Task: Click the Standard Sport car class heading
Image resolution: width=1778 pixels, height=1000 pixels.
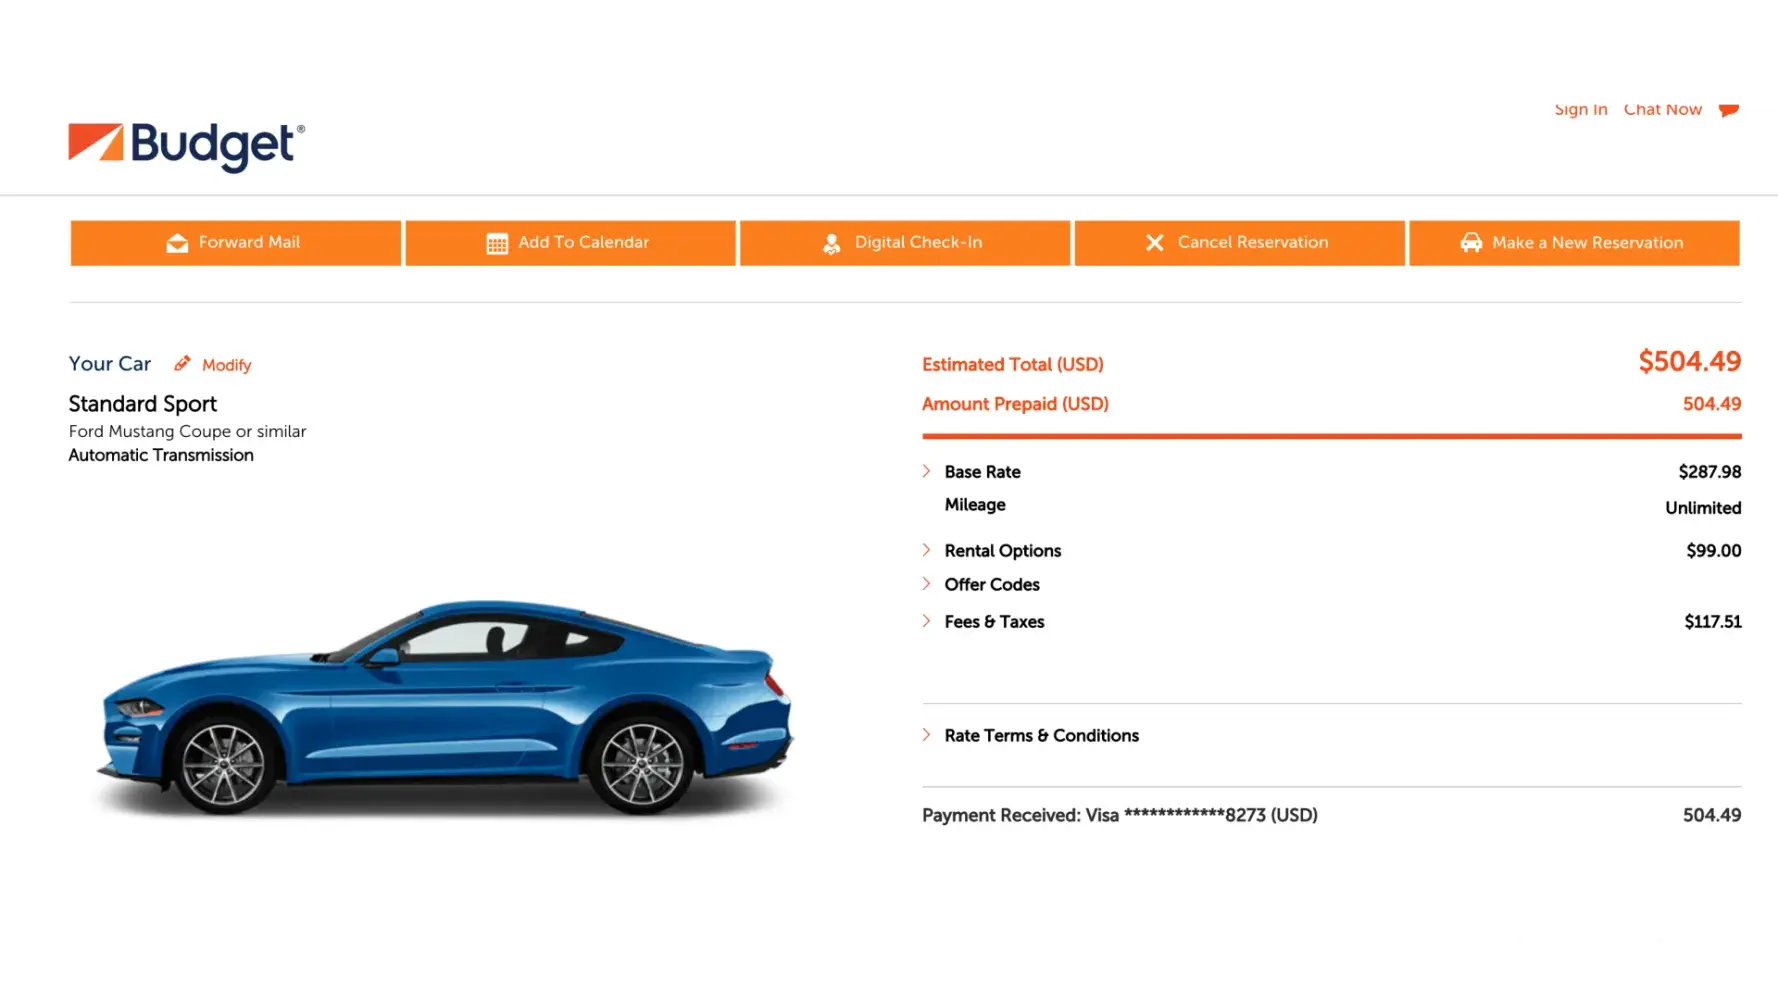Action: click(x=143, y=404)
